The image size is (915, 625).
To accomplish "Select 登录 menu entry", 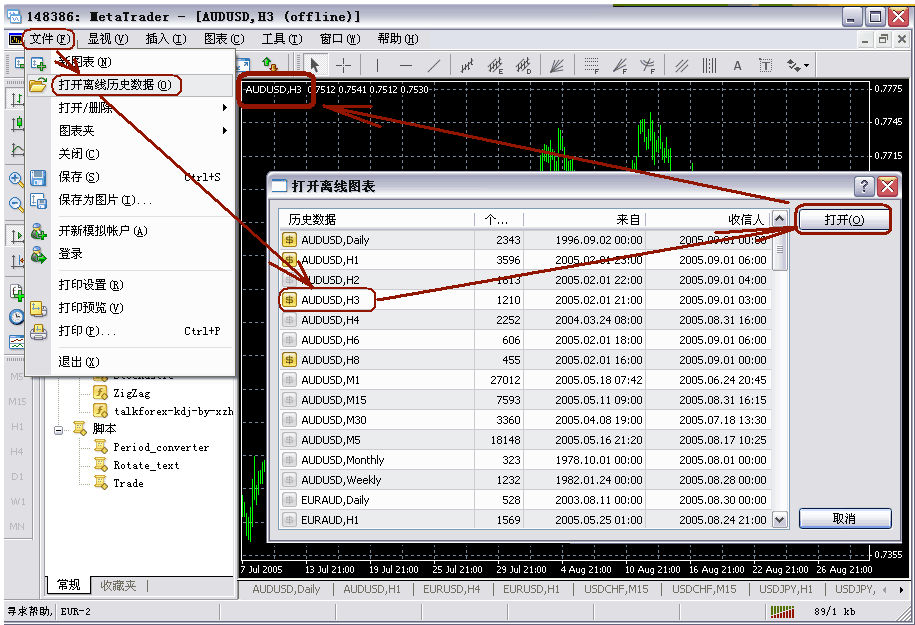I will coord(131,254).
